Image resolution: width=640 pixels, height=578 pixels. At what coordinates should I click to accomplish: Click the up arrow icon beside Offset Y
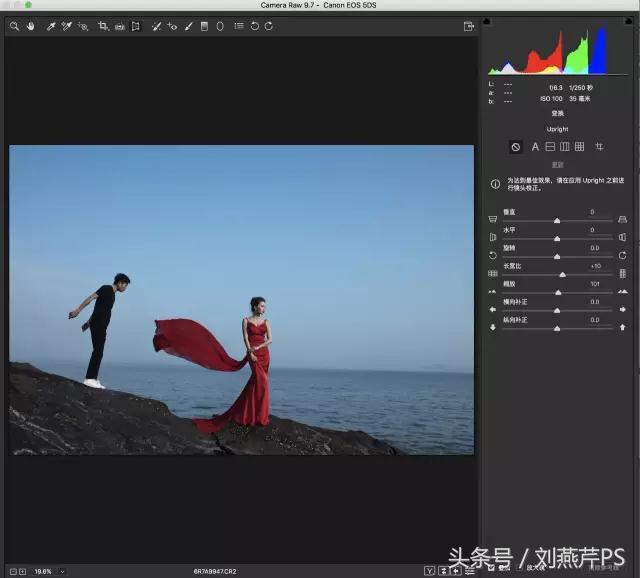tap(622, 327)
